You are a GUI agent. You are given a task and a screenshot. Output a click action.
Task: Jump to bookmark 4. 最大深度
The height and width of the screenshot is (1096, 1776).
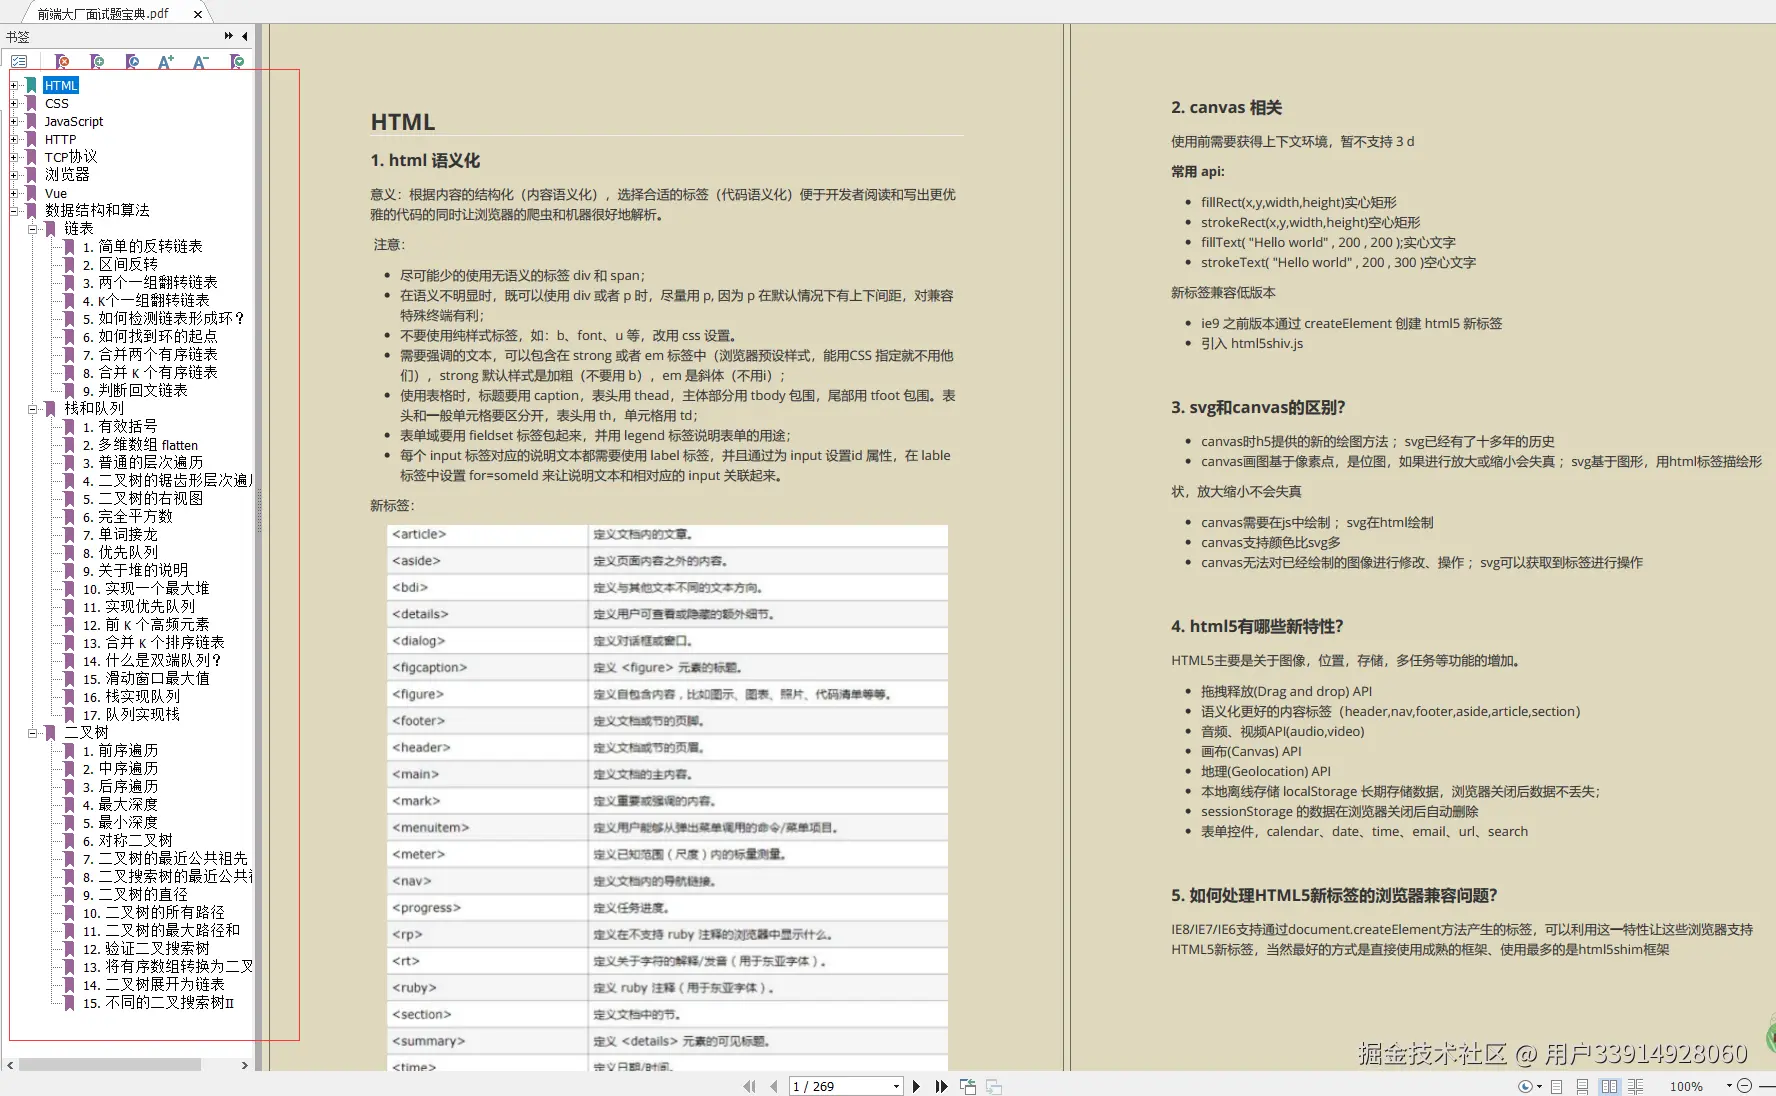[x=120, y=805]
